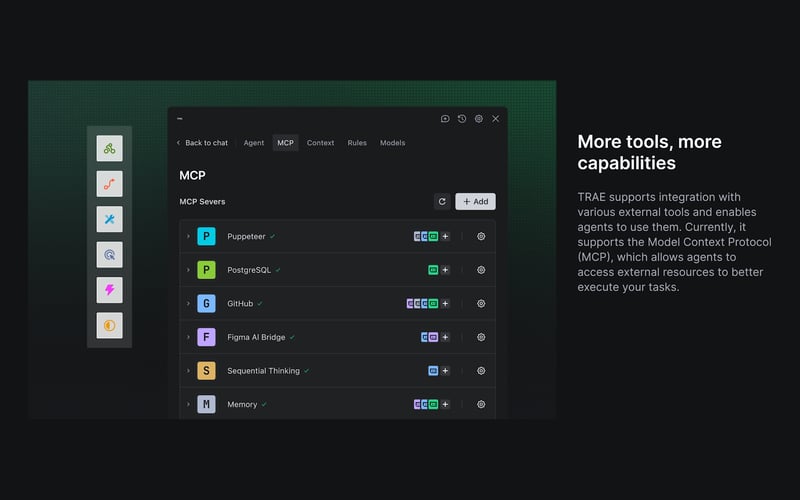Click the purple F avatar for Figma
The width and height of the screenshot is (800, 500).
[206, 337]
